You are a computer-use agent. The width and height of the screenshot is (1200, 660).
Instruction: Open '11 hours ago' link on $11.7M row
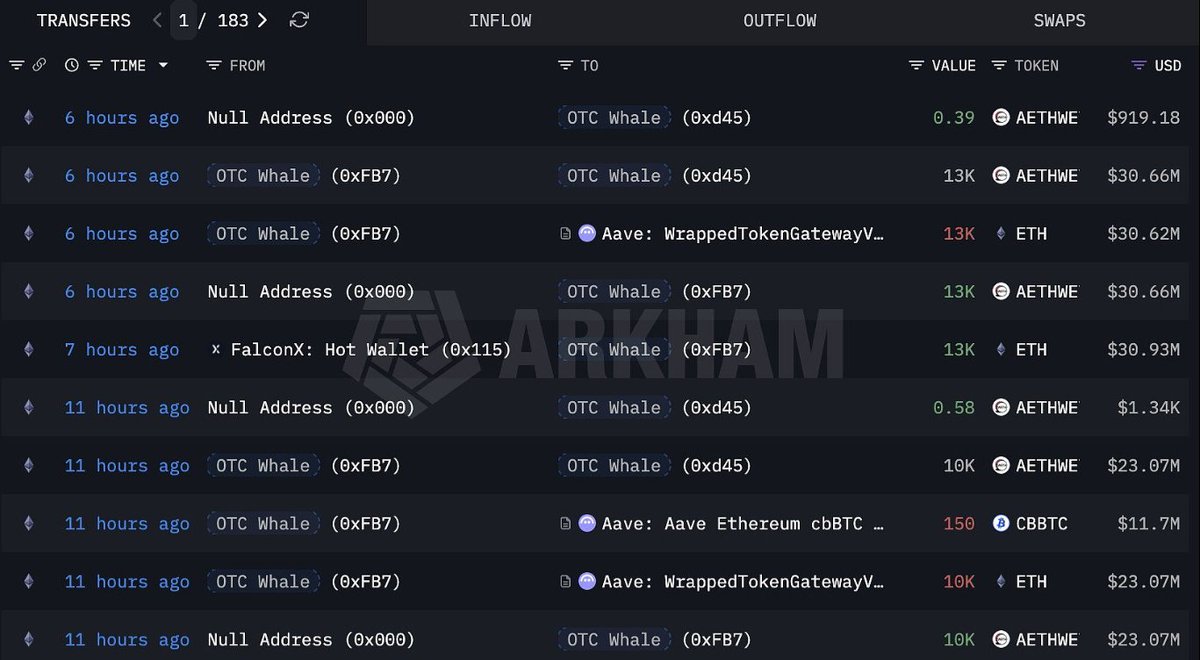[127, 524]
